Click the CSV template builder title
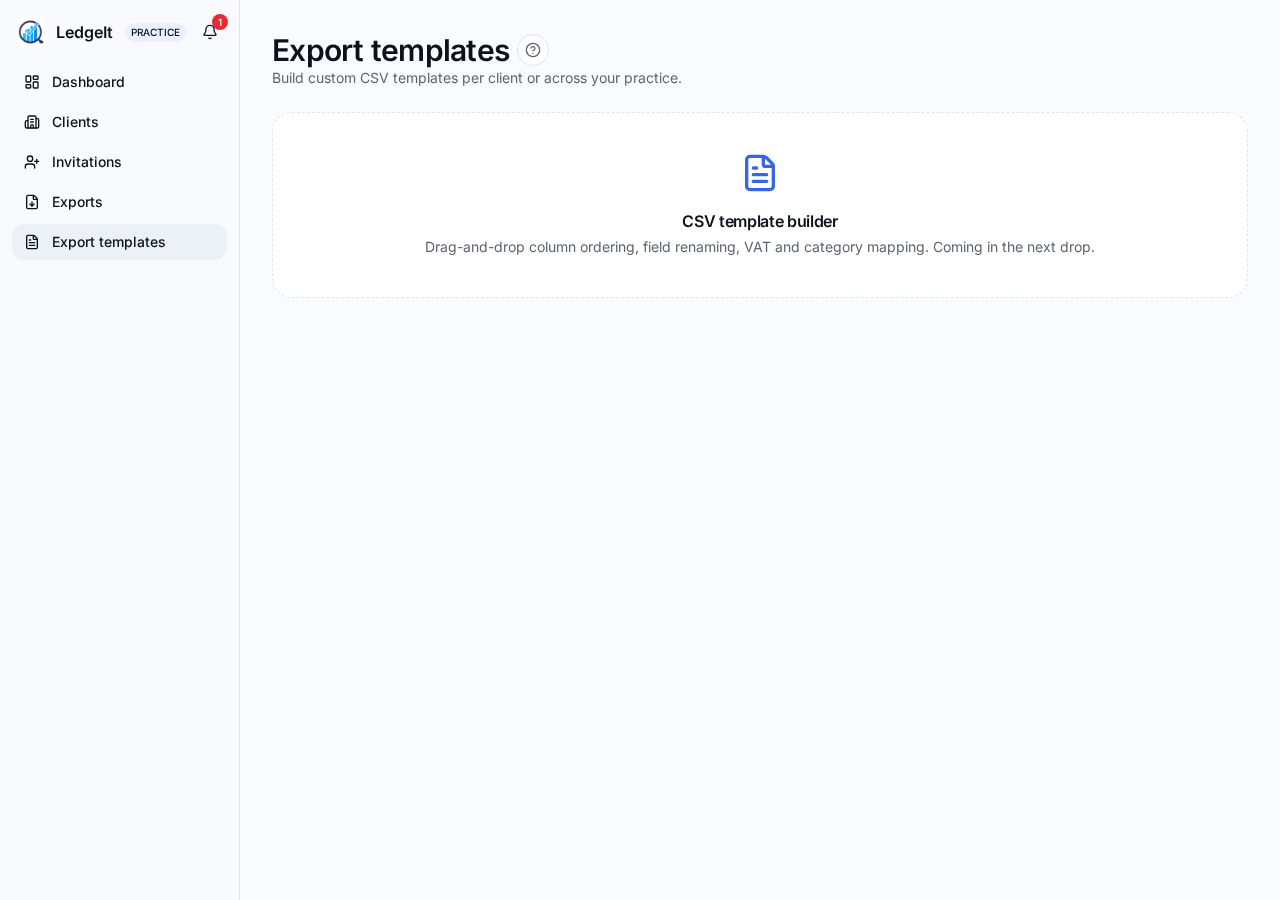Viewport: 1280px width, 900px height. pyautogui.click(x=760, y=221)
